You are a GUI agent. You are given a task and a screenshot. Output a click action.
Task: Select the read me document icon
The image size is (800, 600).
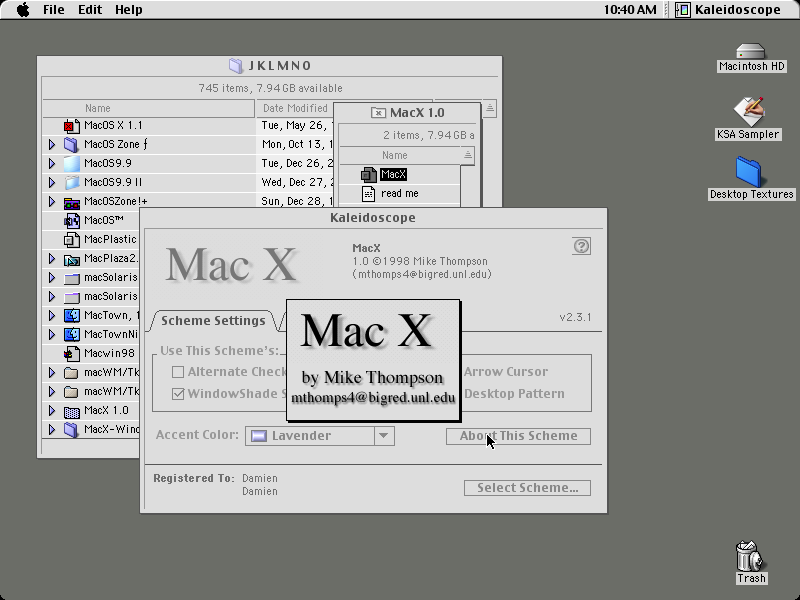(x=368, y=193)
